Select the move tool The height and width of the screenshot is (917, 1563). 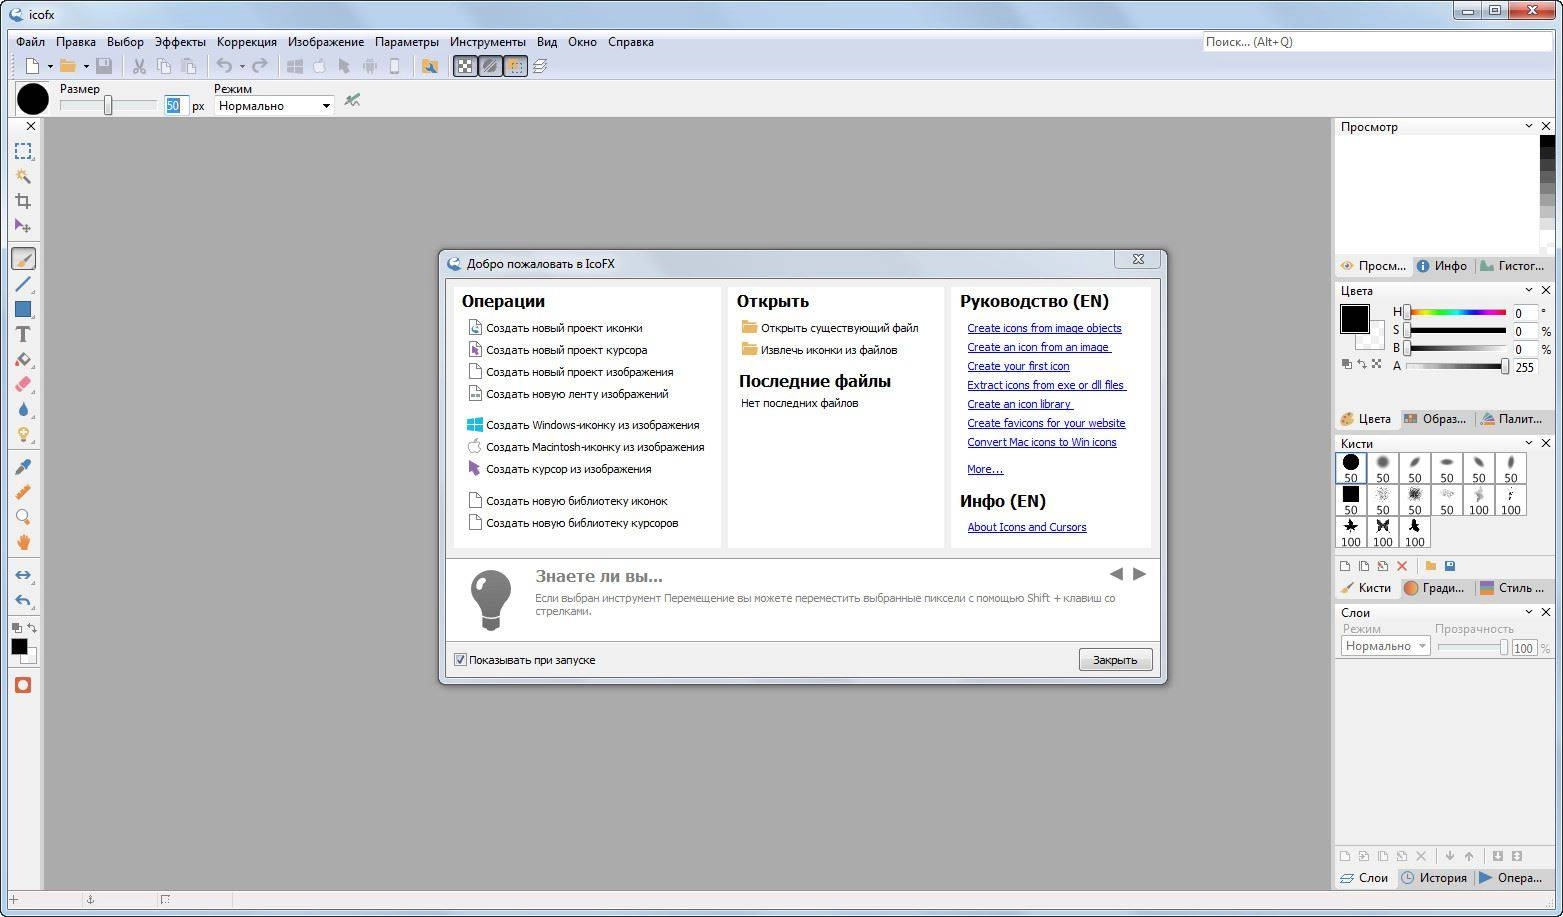(x=23, y=226)
